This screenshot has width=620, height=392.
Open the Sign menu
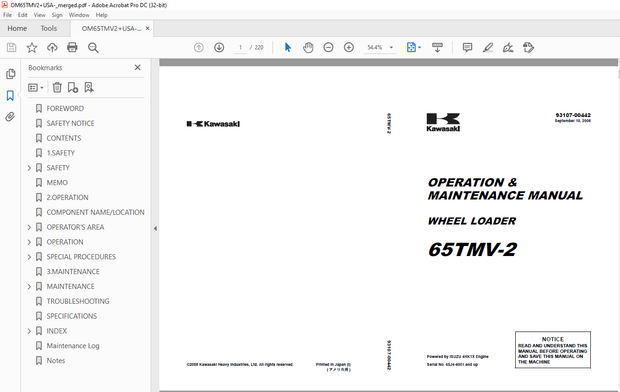[x=57, y=15]
